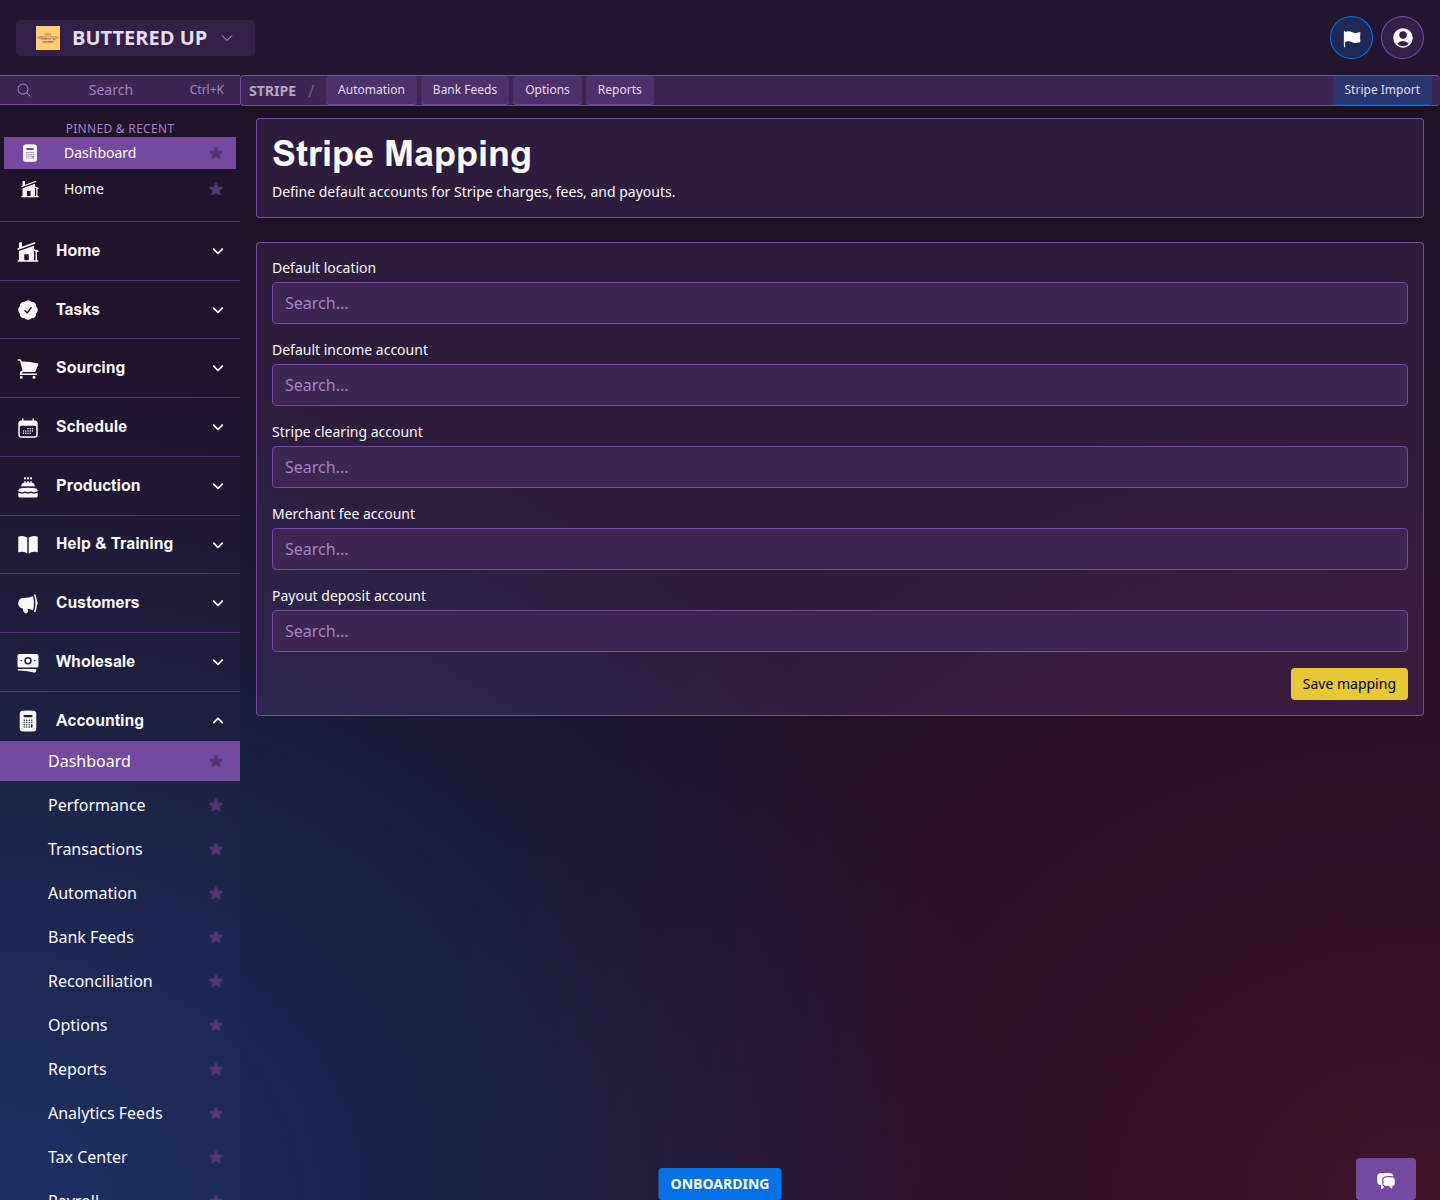Click the Customers megaphone icon
The width and height of the screenshot is (1440, 1200).
(28, 602)
